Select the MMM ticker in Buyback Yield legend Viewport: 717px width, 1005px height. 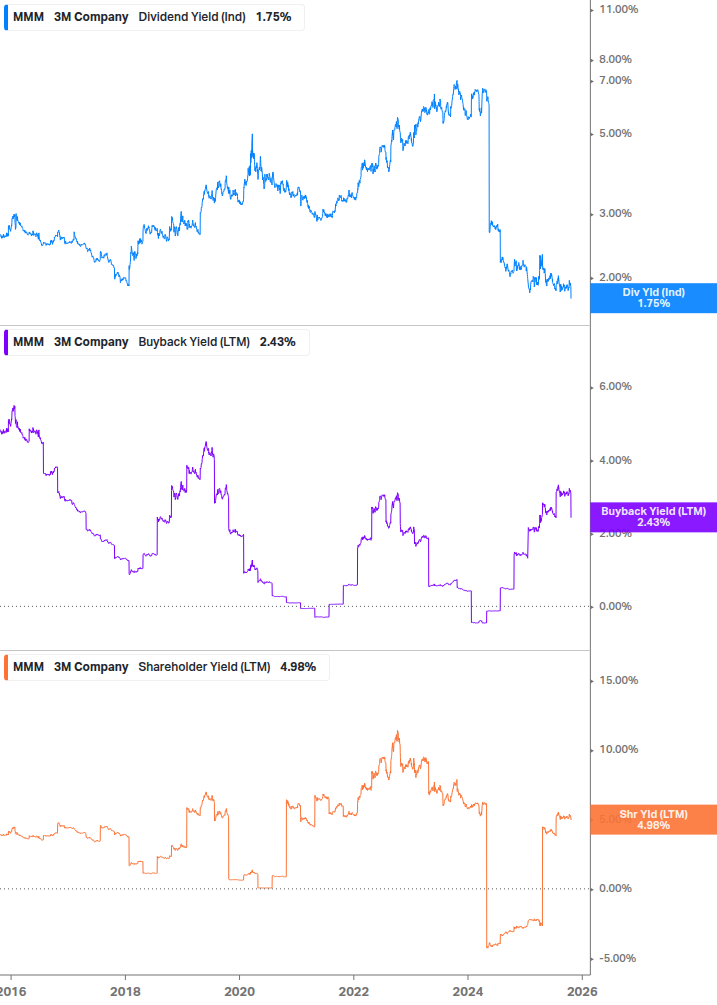coord(28,342)
